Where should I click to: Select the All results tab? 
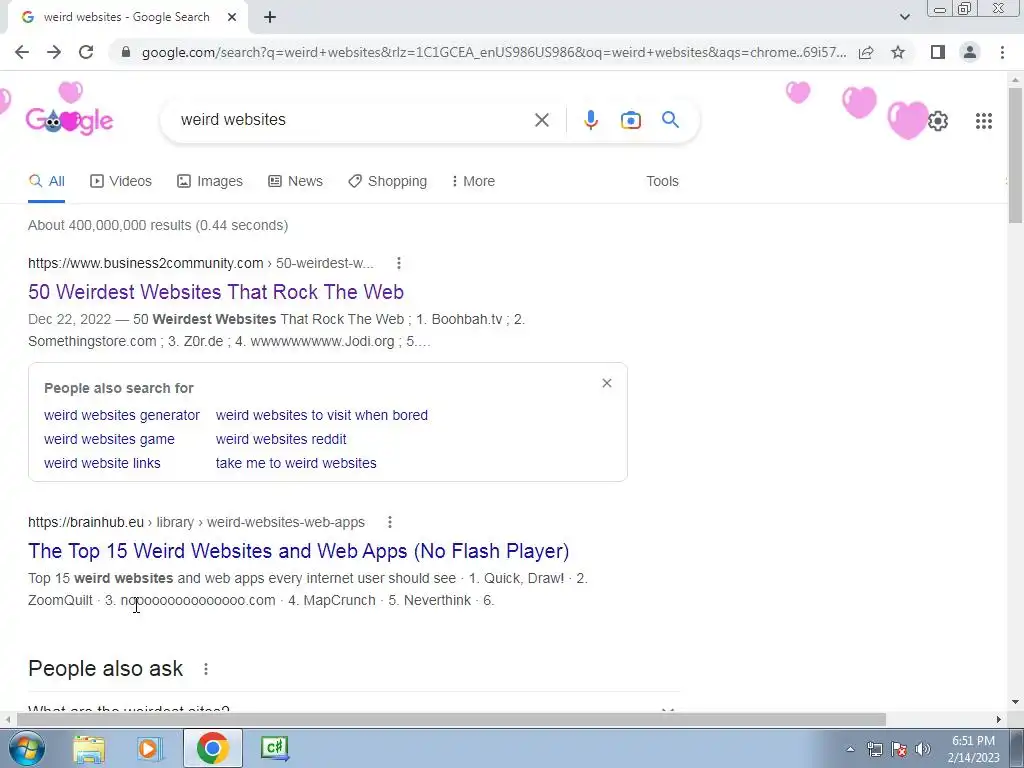pyautogui.click(x=46, y=182)
